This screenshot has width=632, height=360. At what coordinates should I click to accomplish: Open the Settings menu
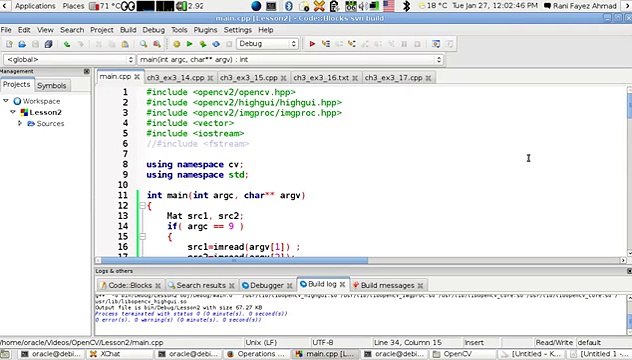(x=238, y=30)
